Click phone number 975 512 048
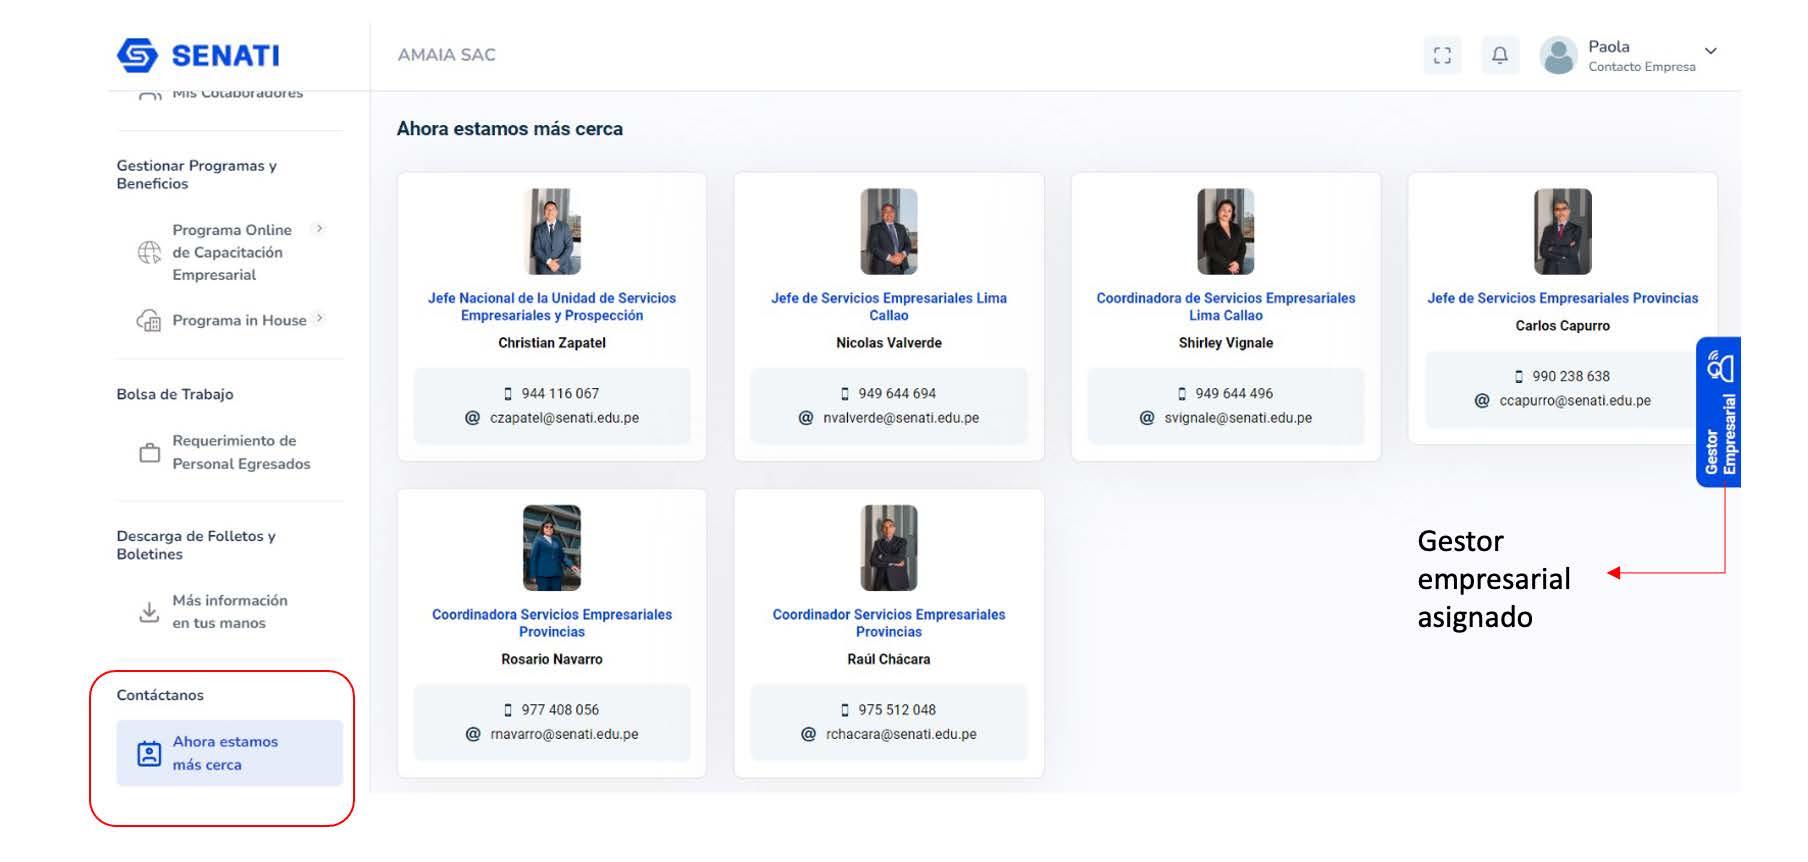Image resolution: width=1808 pixels, height=862 pixels. [x=897, y=710]
